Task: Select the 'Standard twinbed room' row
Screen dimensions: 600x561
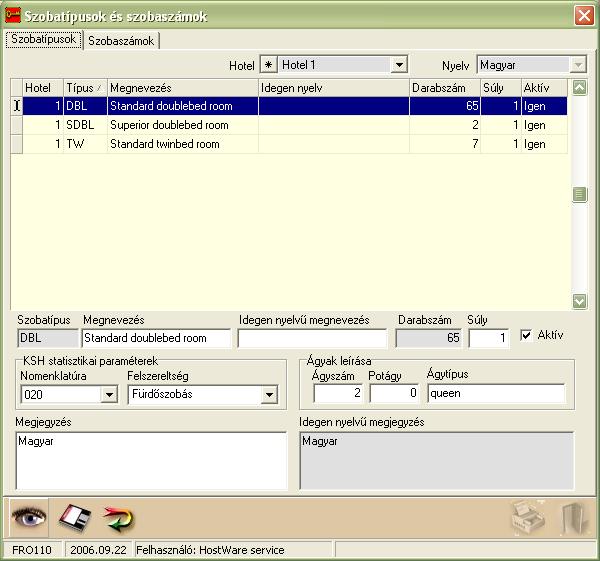Action: click(x=295, y=144)
